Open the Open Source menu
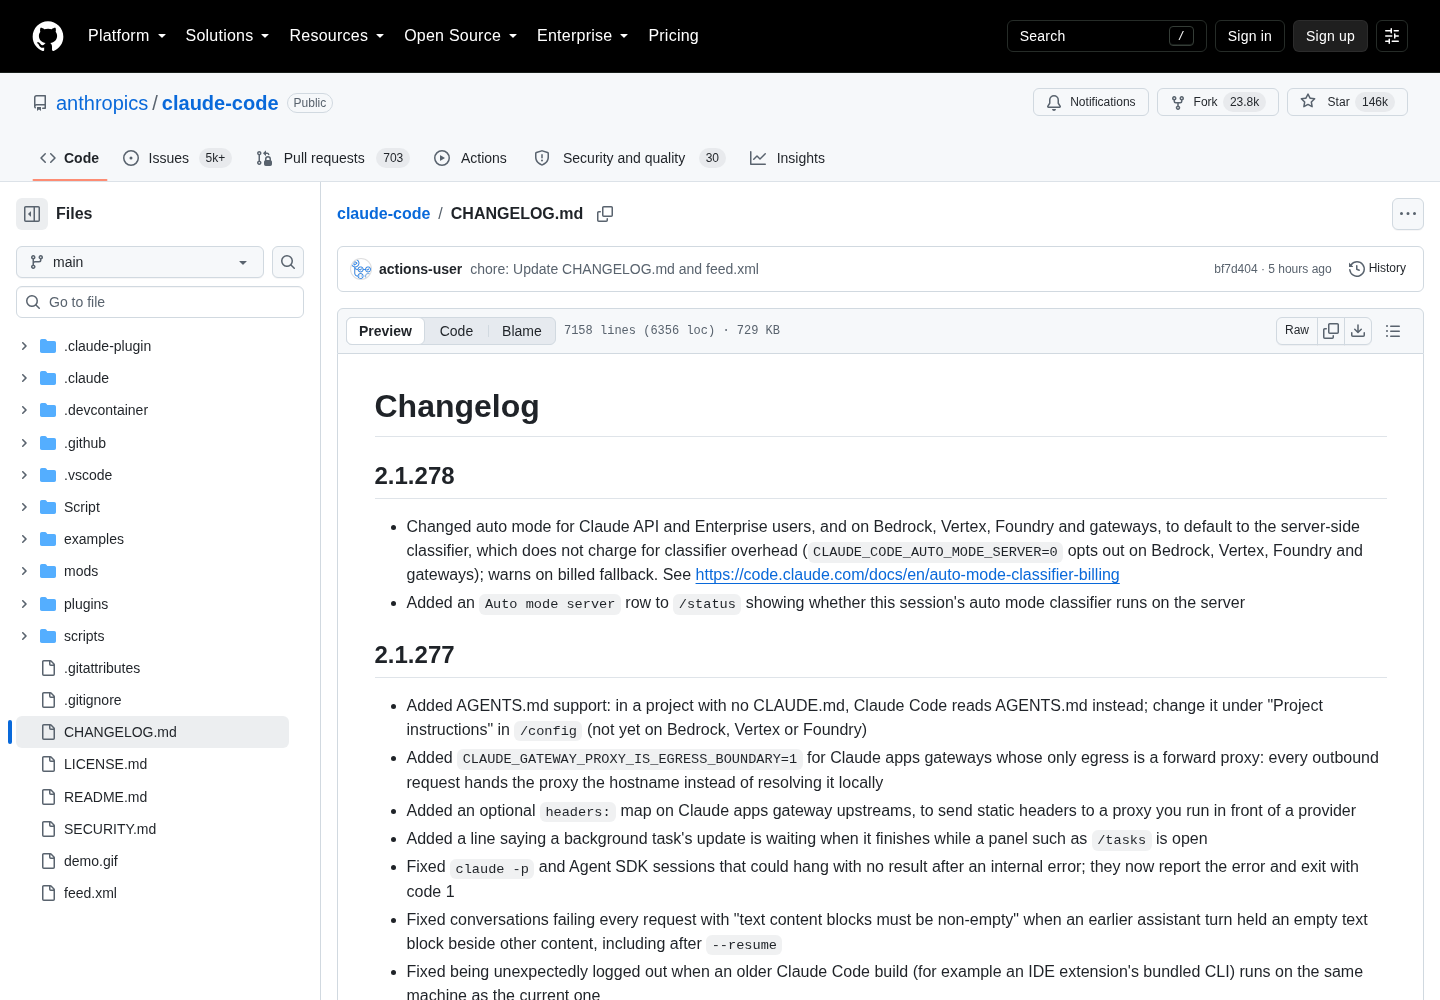 click(x=461, y=36)
